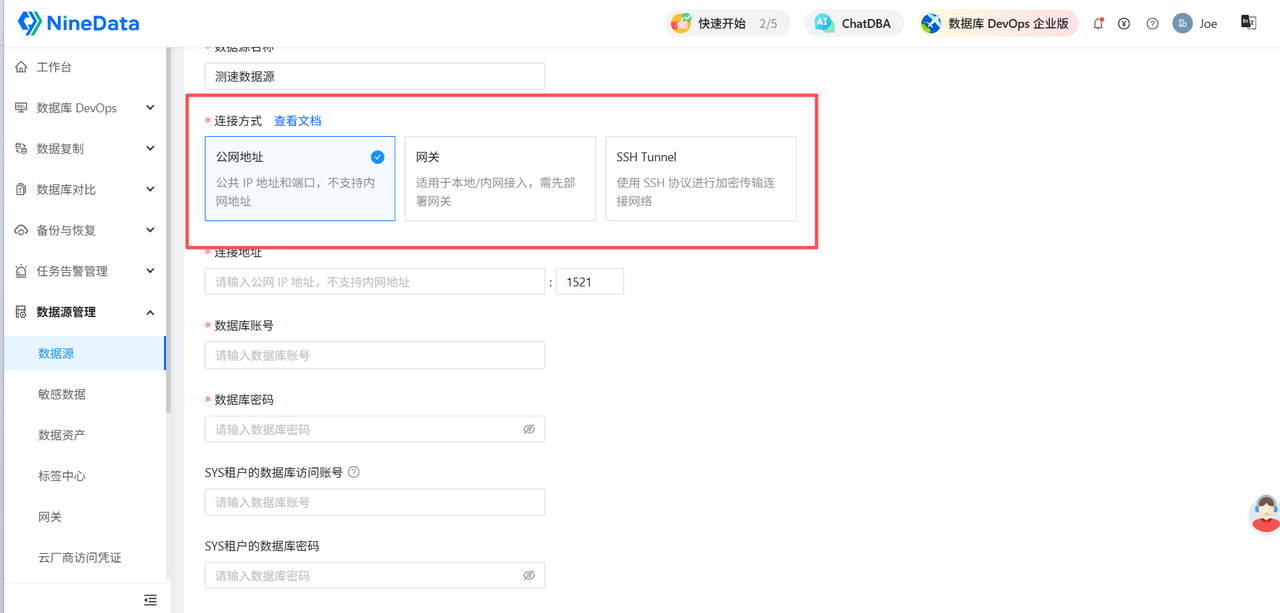Click the SYS租户 account help tooltip icon
The width and height of the screenshot is (1280, 613).
(x=354, y=472)
